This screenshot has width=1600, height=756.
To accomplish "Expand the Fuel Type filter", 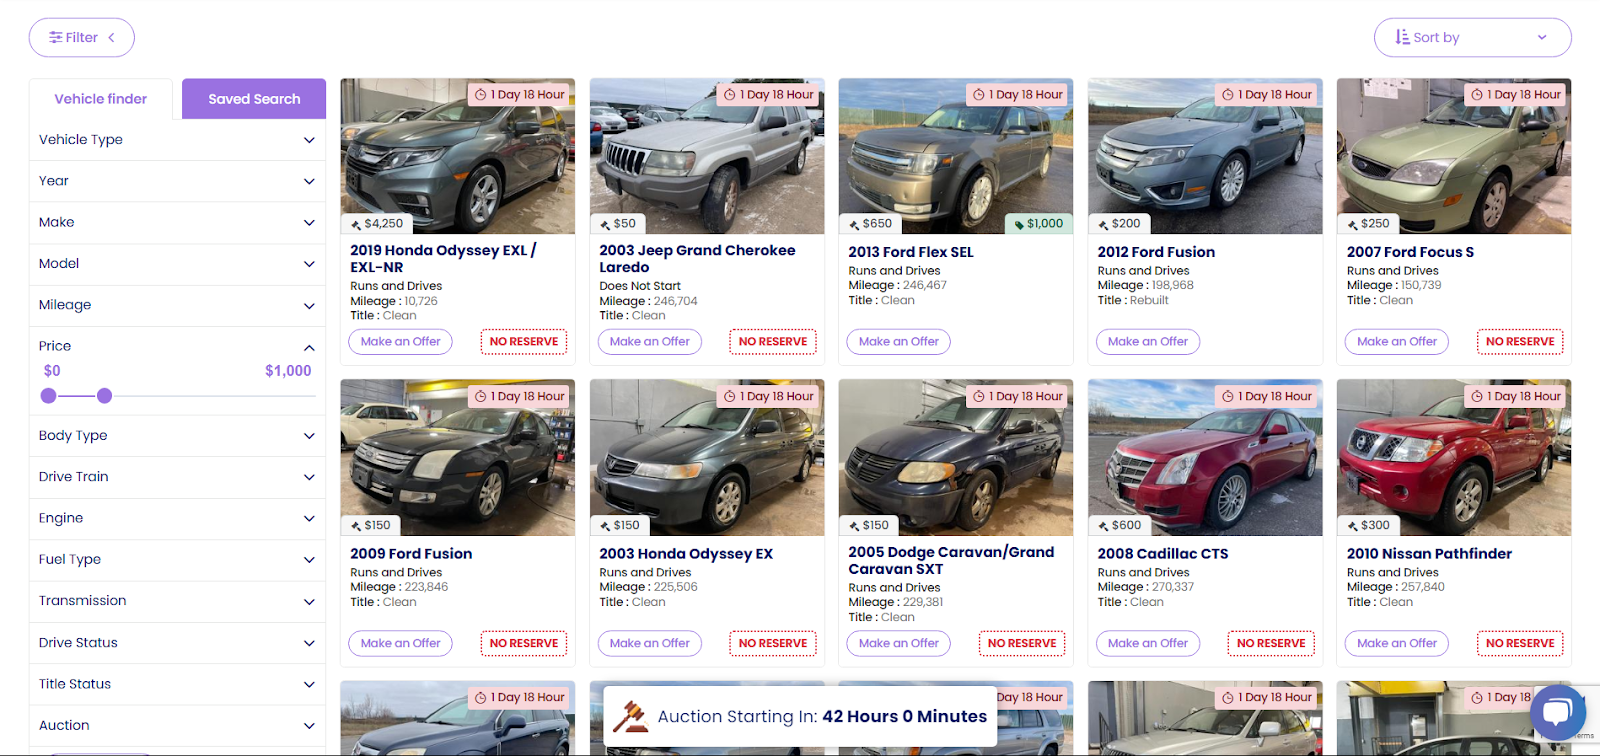I will pos(309,560).
